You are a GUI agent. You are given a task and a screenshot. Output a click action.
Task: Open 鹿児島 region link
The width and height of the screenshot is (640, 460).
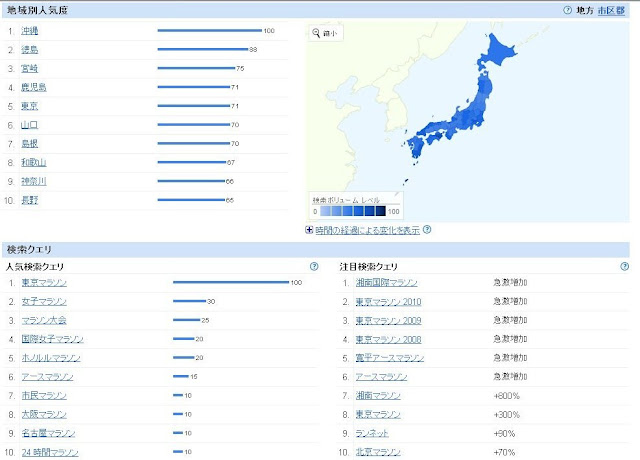click(34, 87)
